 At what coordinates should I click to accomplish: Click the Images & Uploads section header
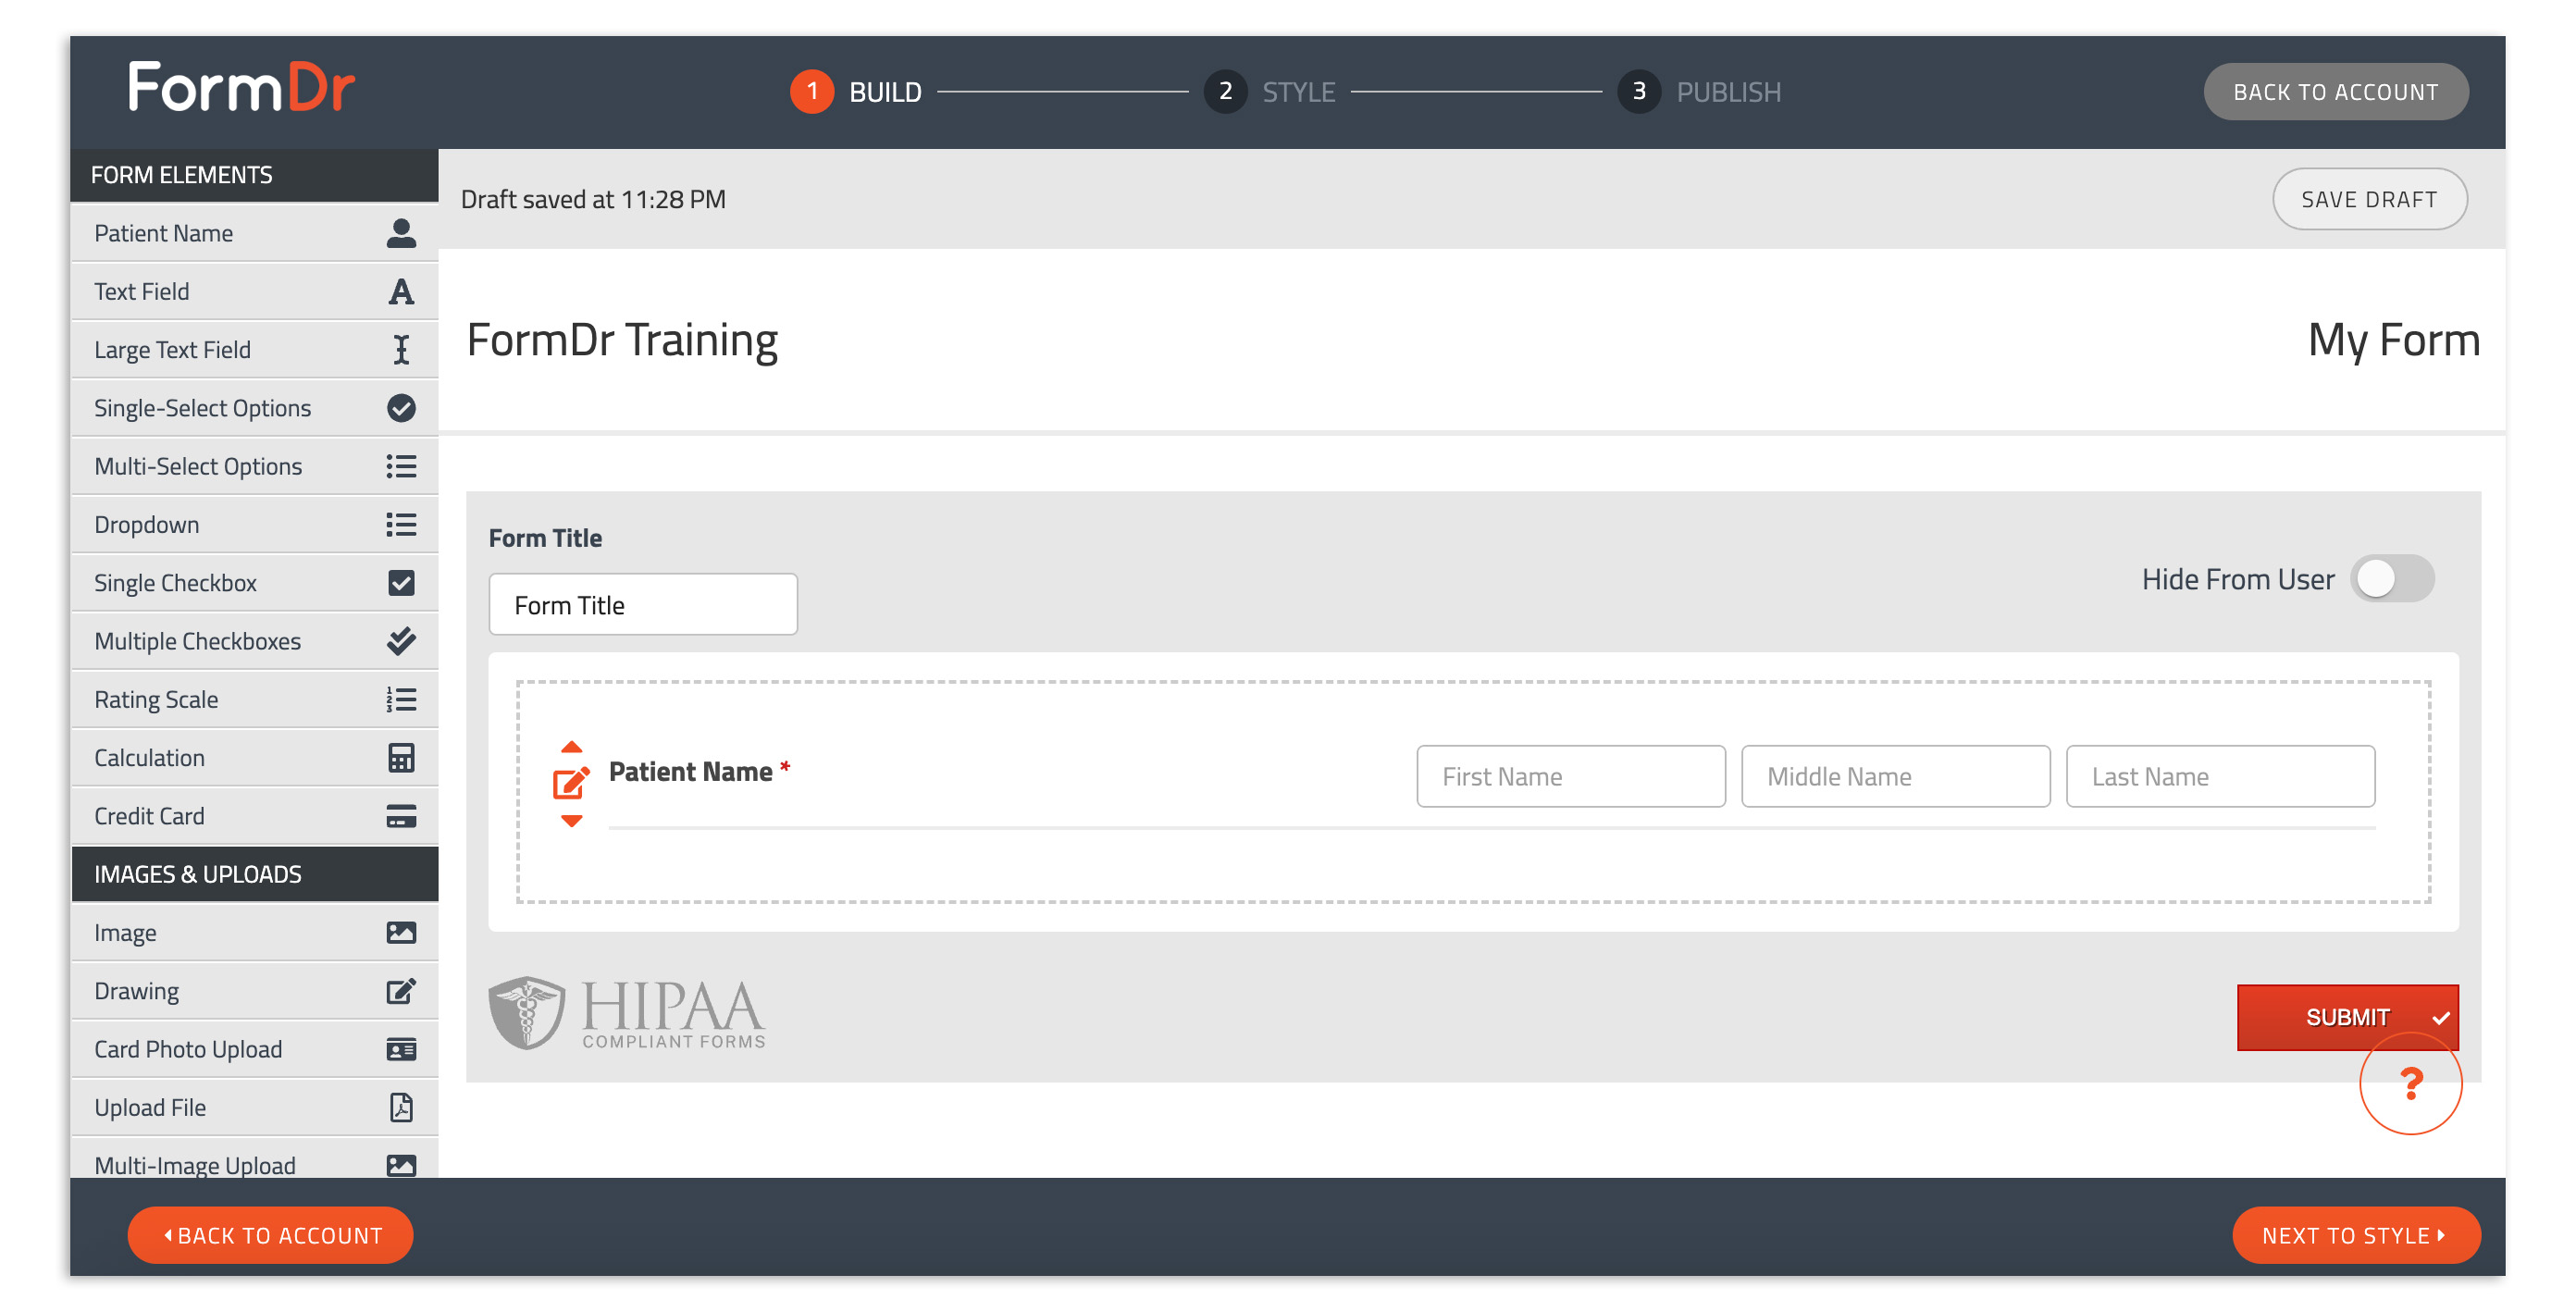pos(255,875)
